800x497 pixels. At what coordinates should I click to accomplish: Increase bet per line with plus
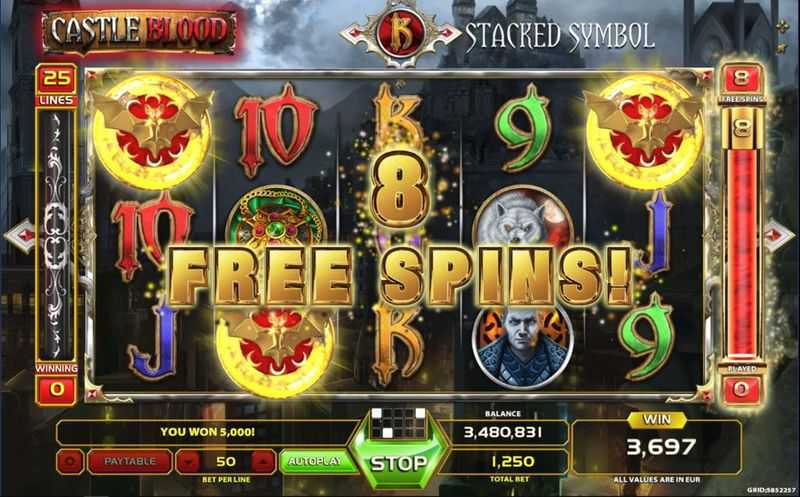coord(263,462)
